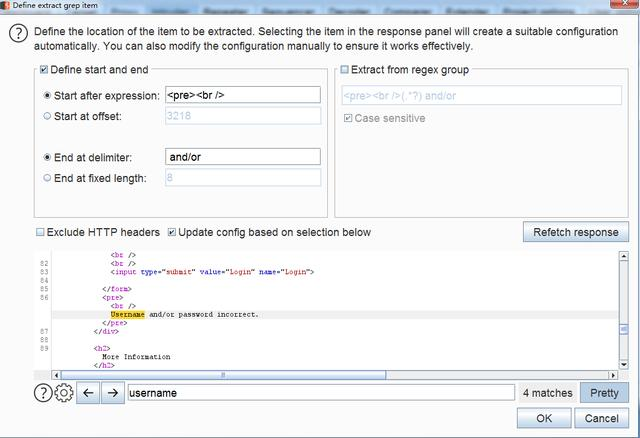Dismiss dialog with Cancel button
Viewport: 640px width, 438px height.
tap(601, 418)
